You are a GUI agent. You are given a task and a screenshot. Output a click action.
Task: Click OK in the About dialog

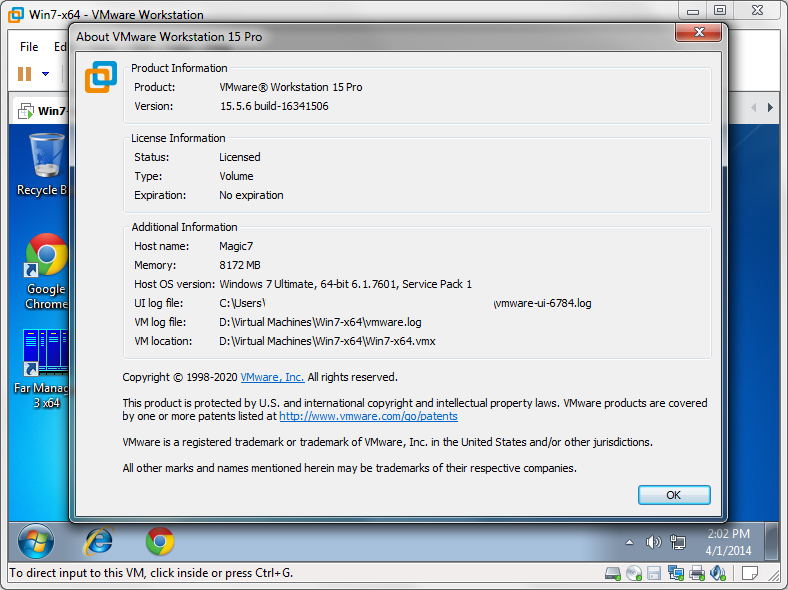[674, 495]
